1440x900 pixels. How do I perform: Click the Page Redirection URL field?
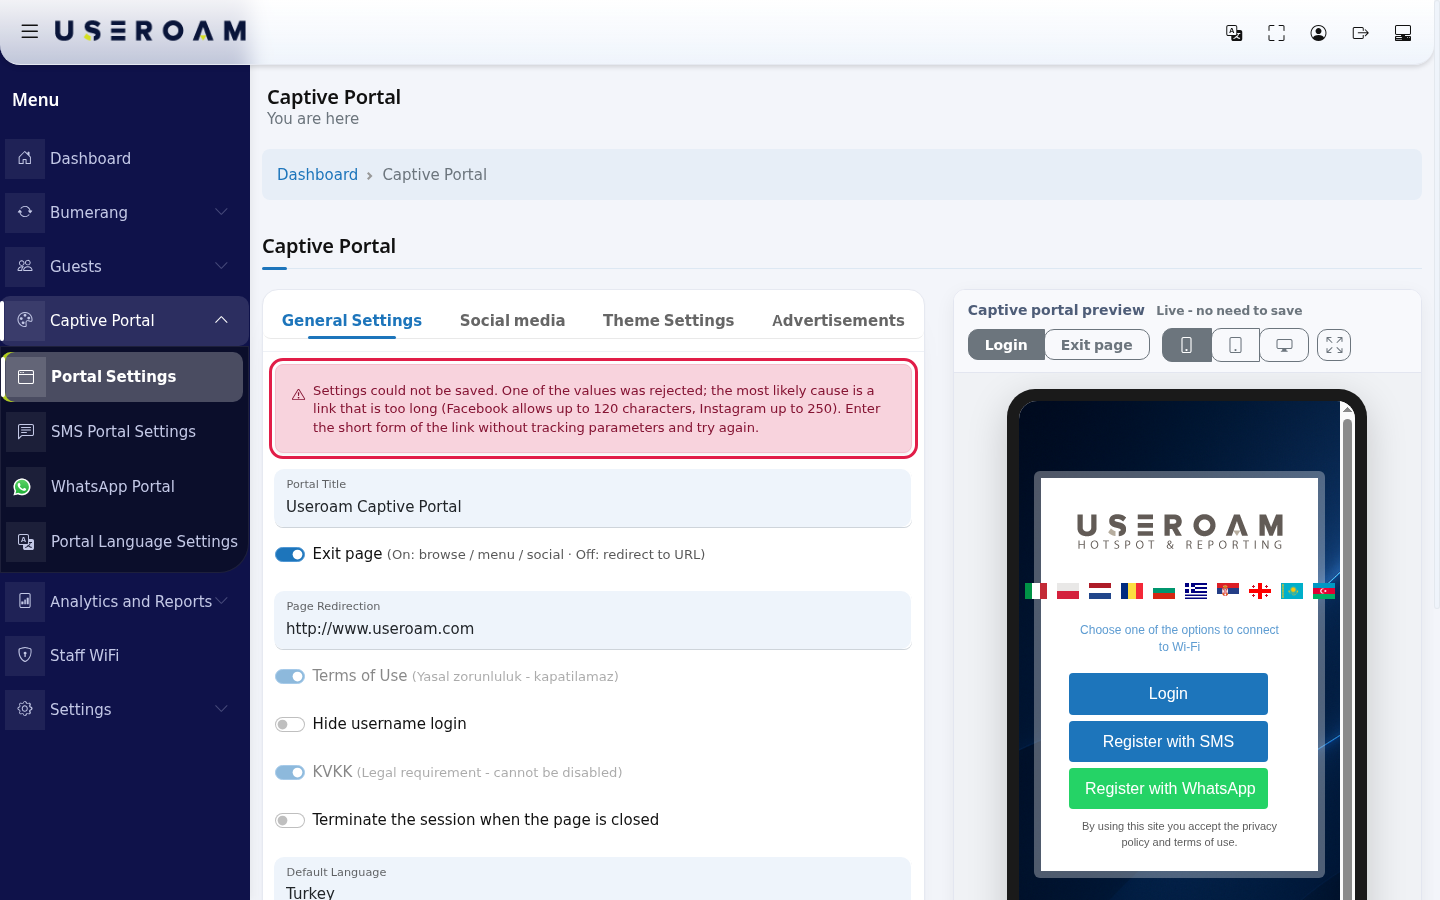tap(592, 620)
